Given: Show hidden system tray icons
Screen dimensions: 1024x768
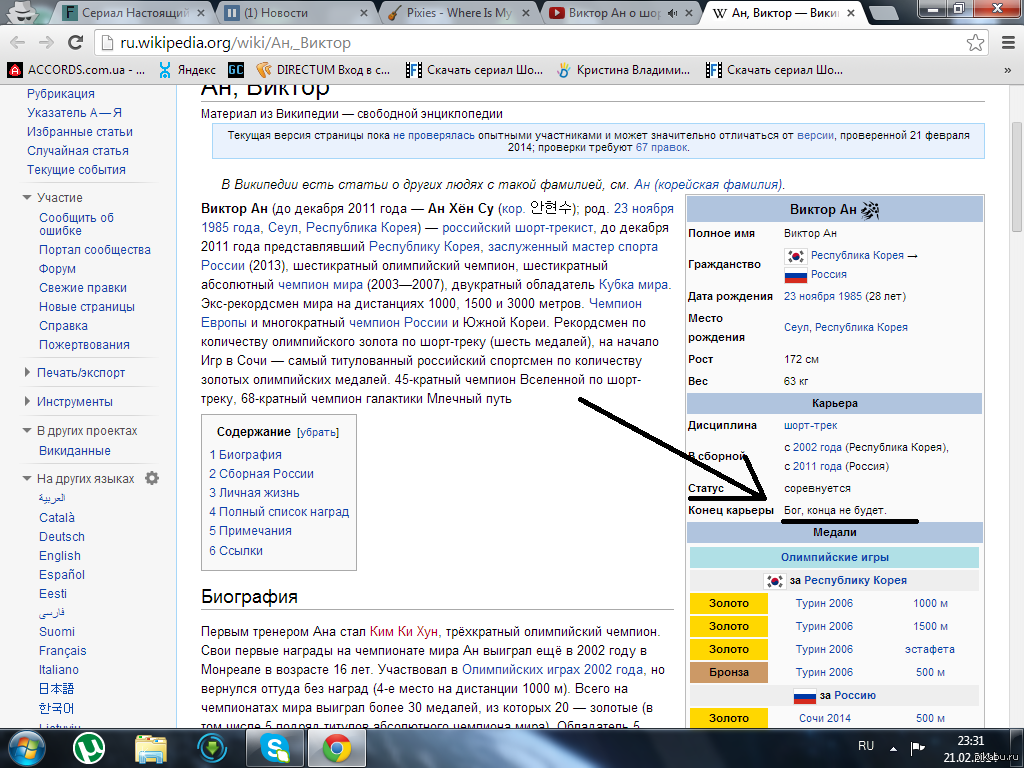Looking at the screenshot, I should pyautogui.click(x=893, y=748).
